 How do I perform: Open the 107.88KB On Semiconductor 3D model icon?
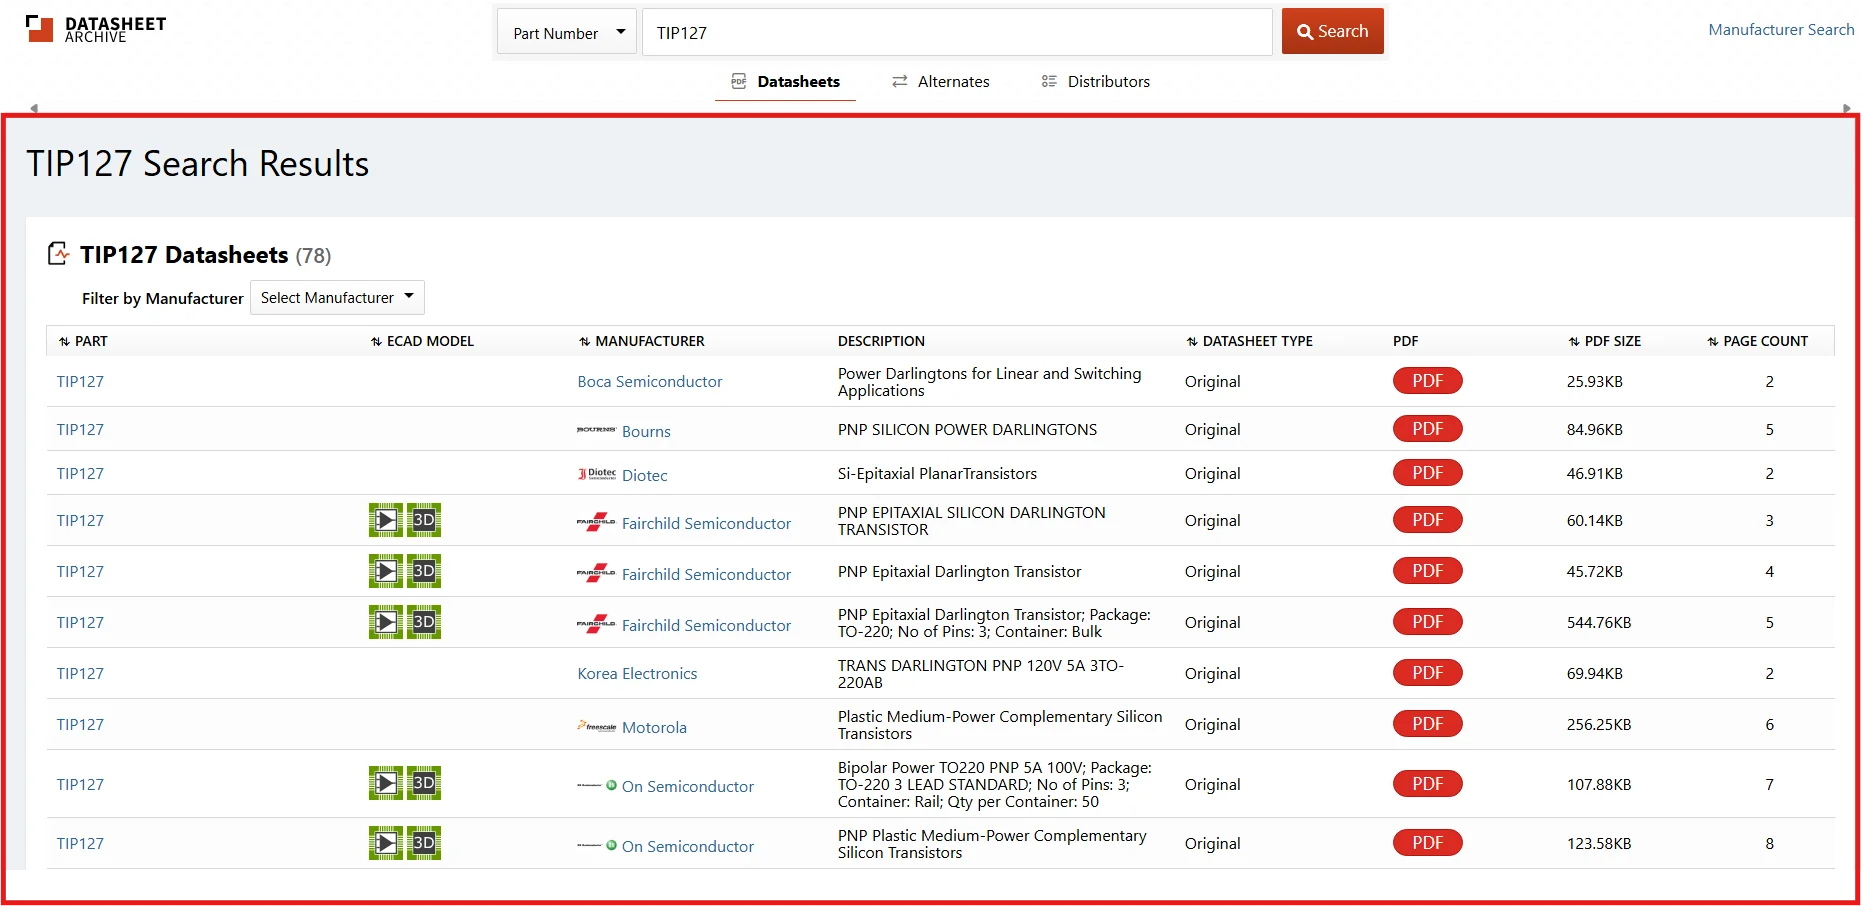424,783
